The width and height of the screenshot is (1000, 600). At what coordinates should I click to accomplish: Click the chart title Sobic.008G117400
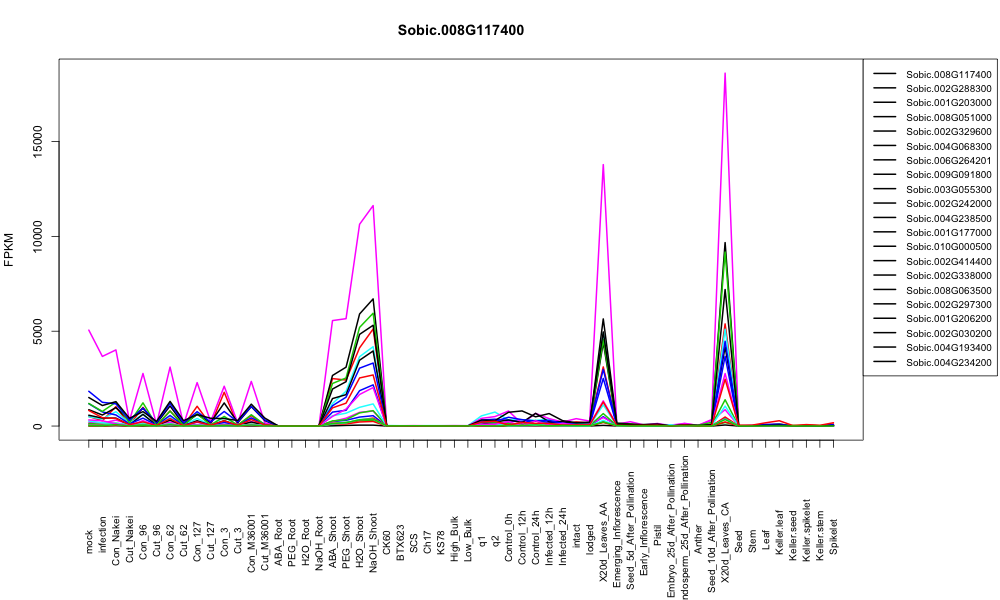pyautogui.click(x=460, y=31)
